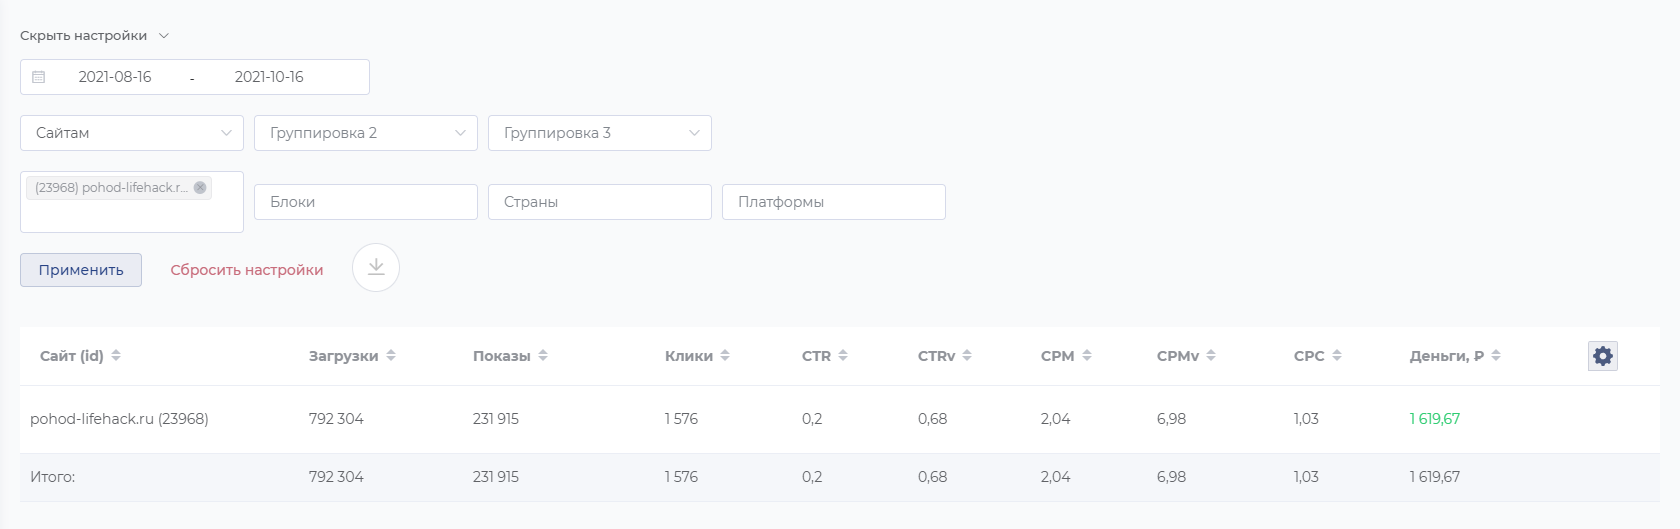Open table column settings gear
1680x529 pixels.
[x=1602, y=356]
